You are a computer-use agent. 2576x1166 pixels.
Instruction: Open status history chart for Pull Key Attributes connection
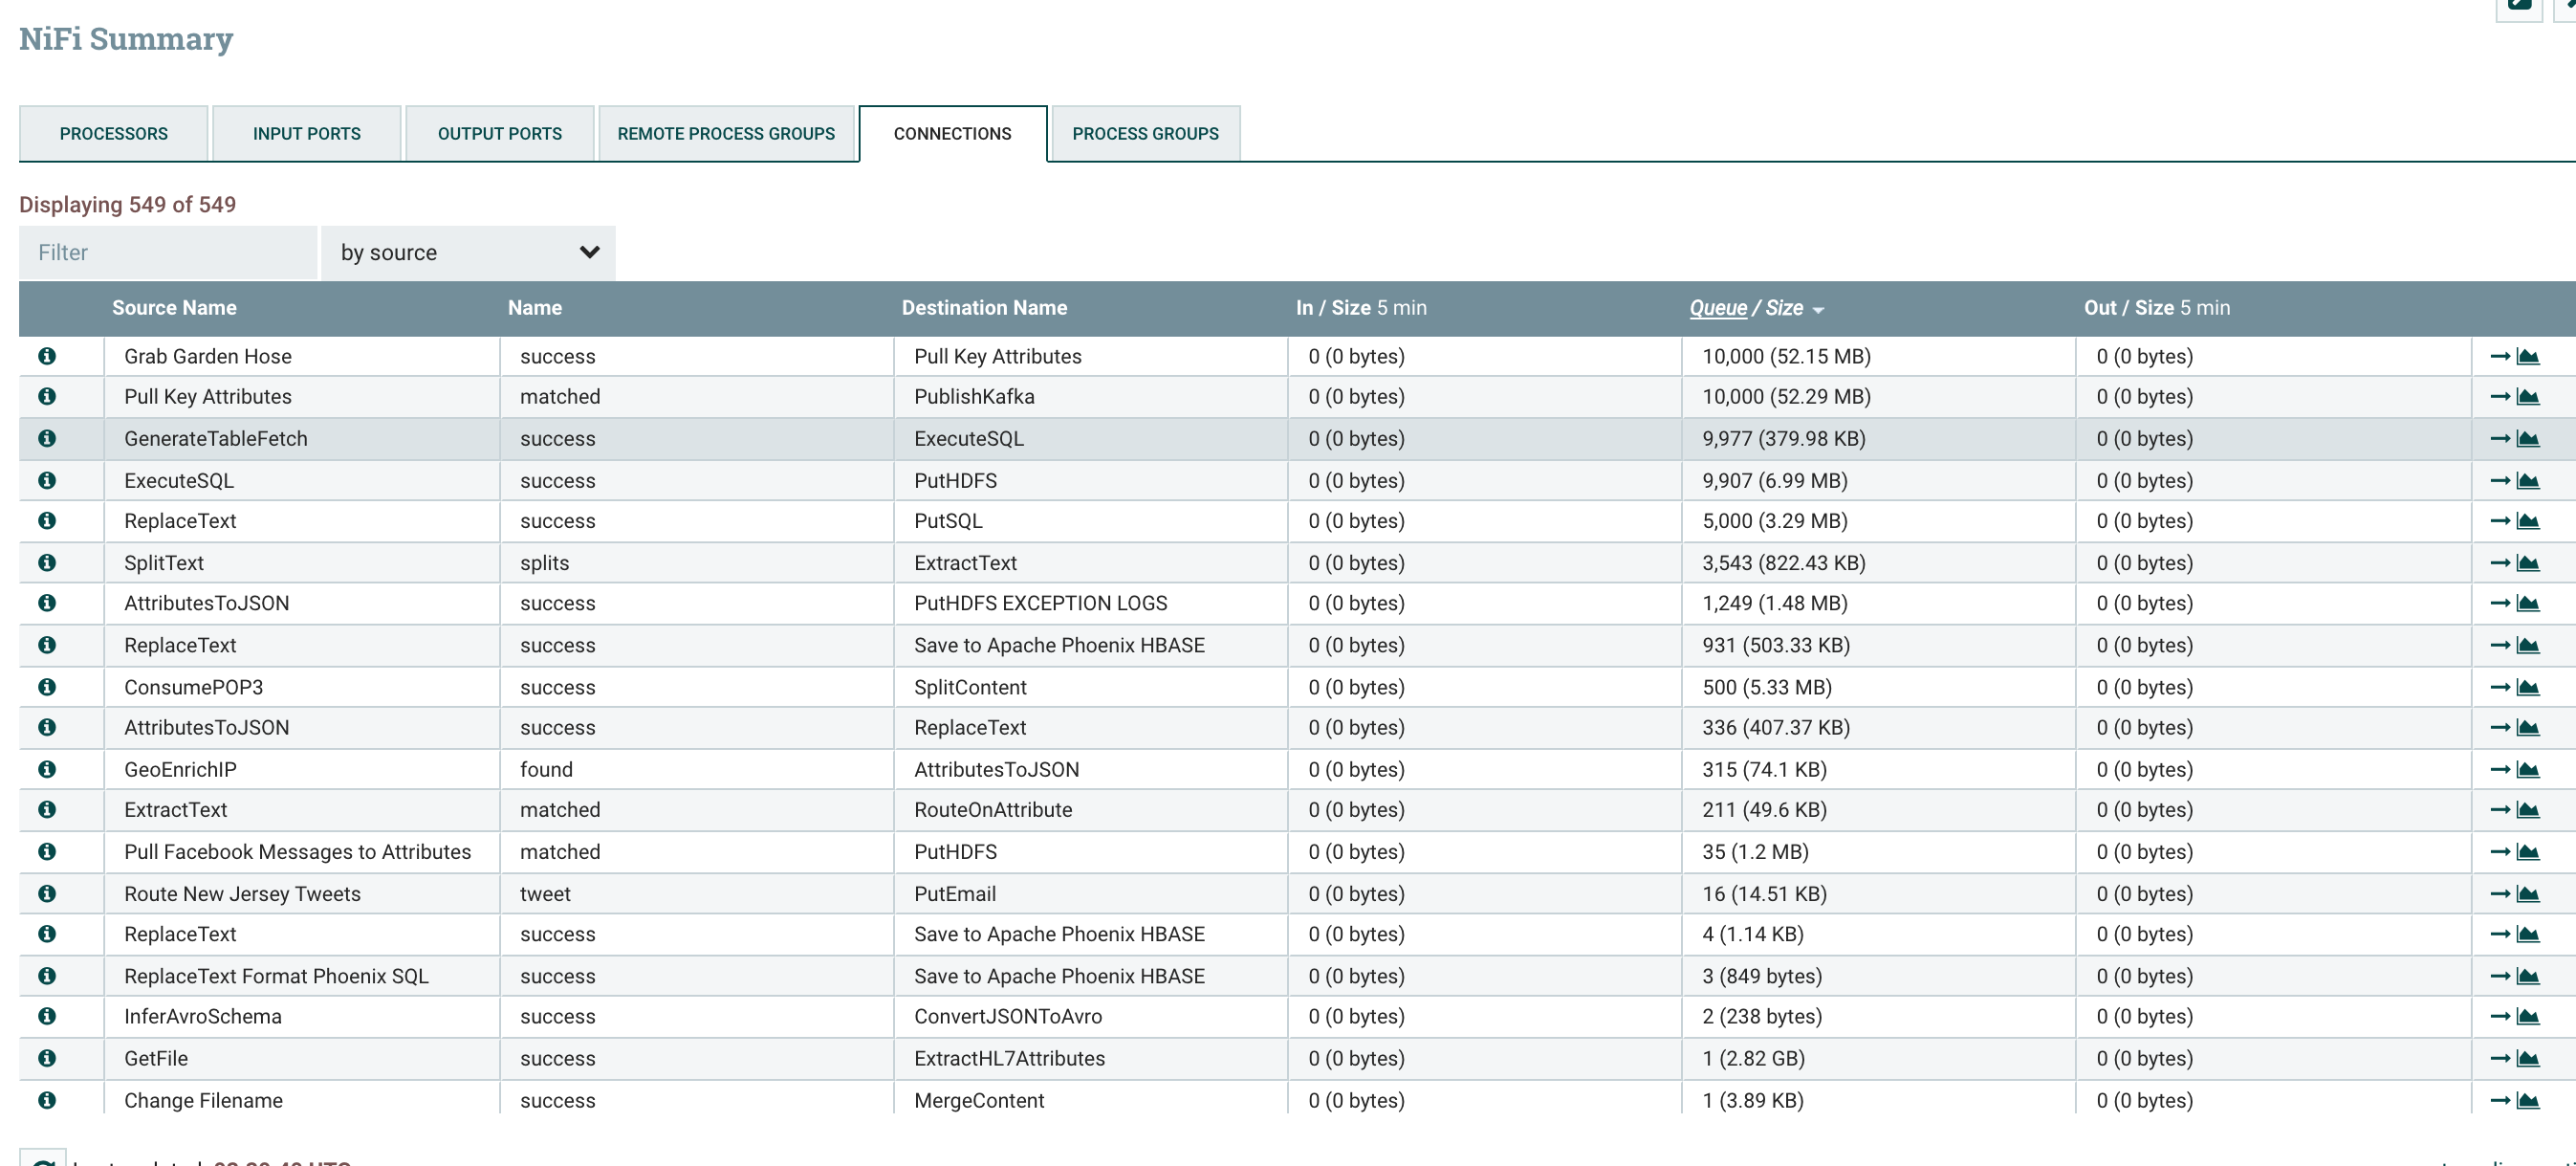coord(2529,396)
